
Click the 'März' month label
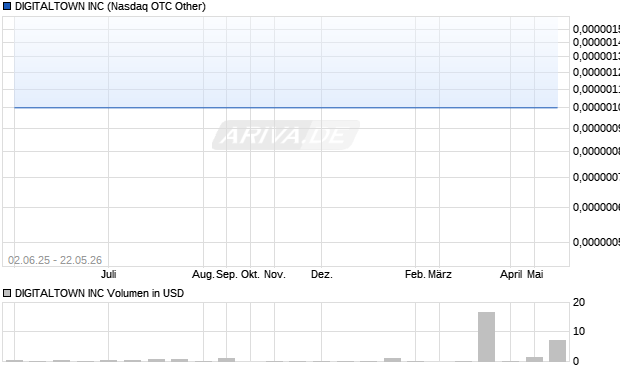tap(440, 274)
